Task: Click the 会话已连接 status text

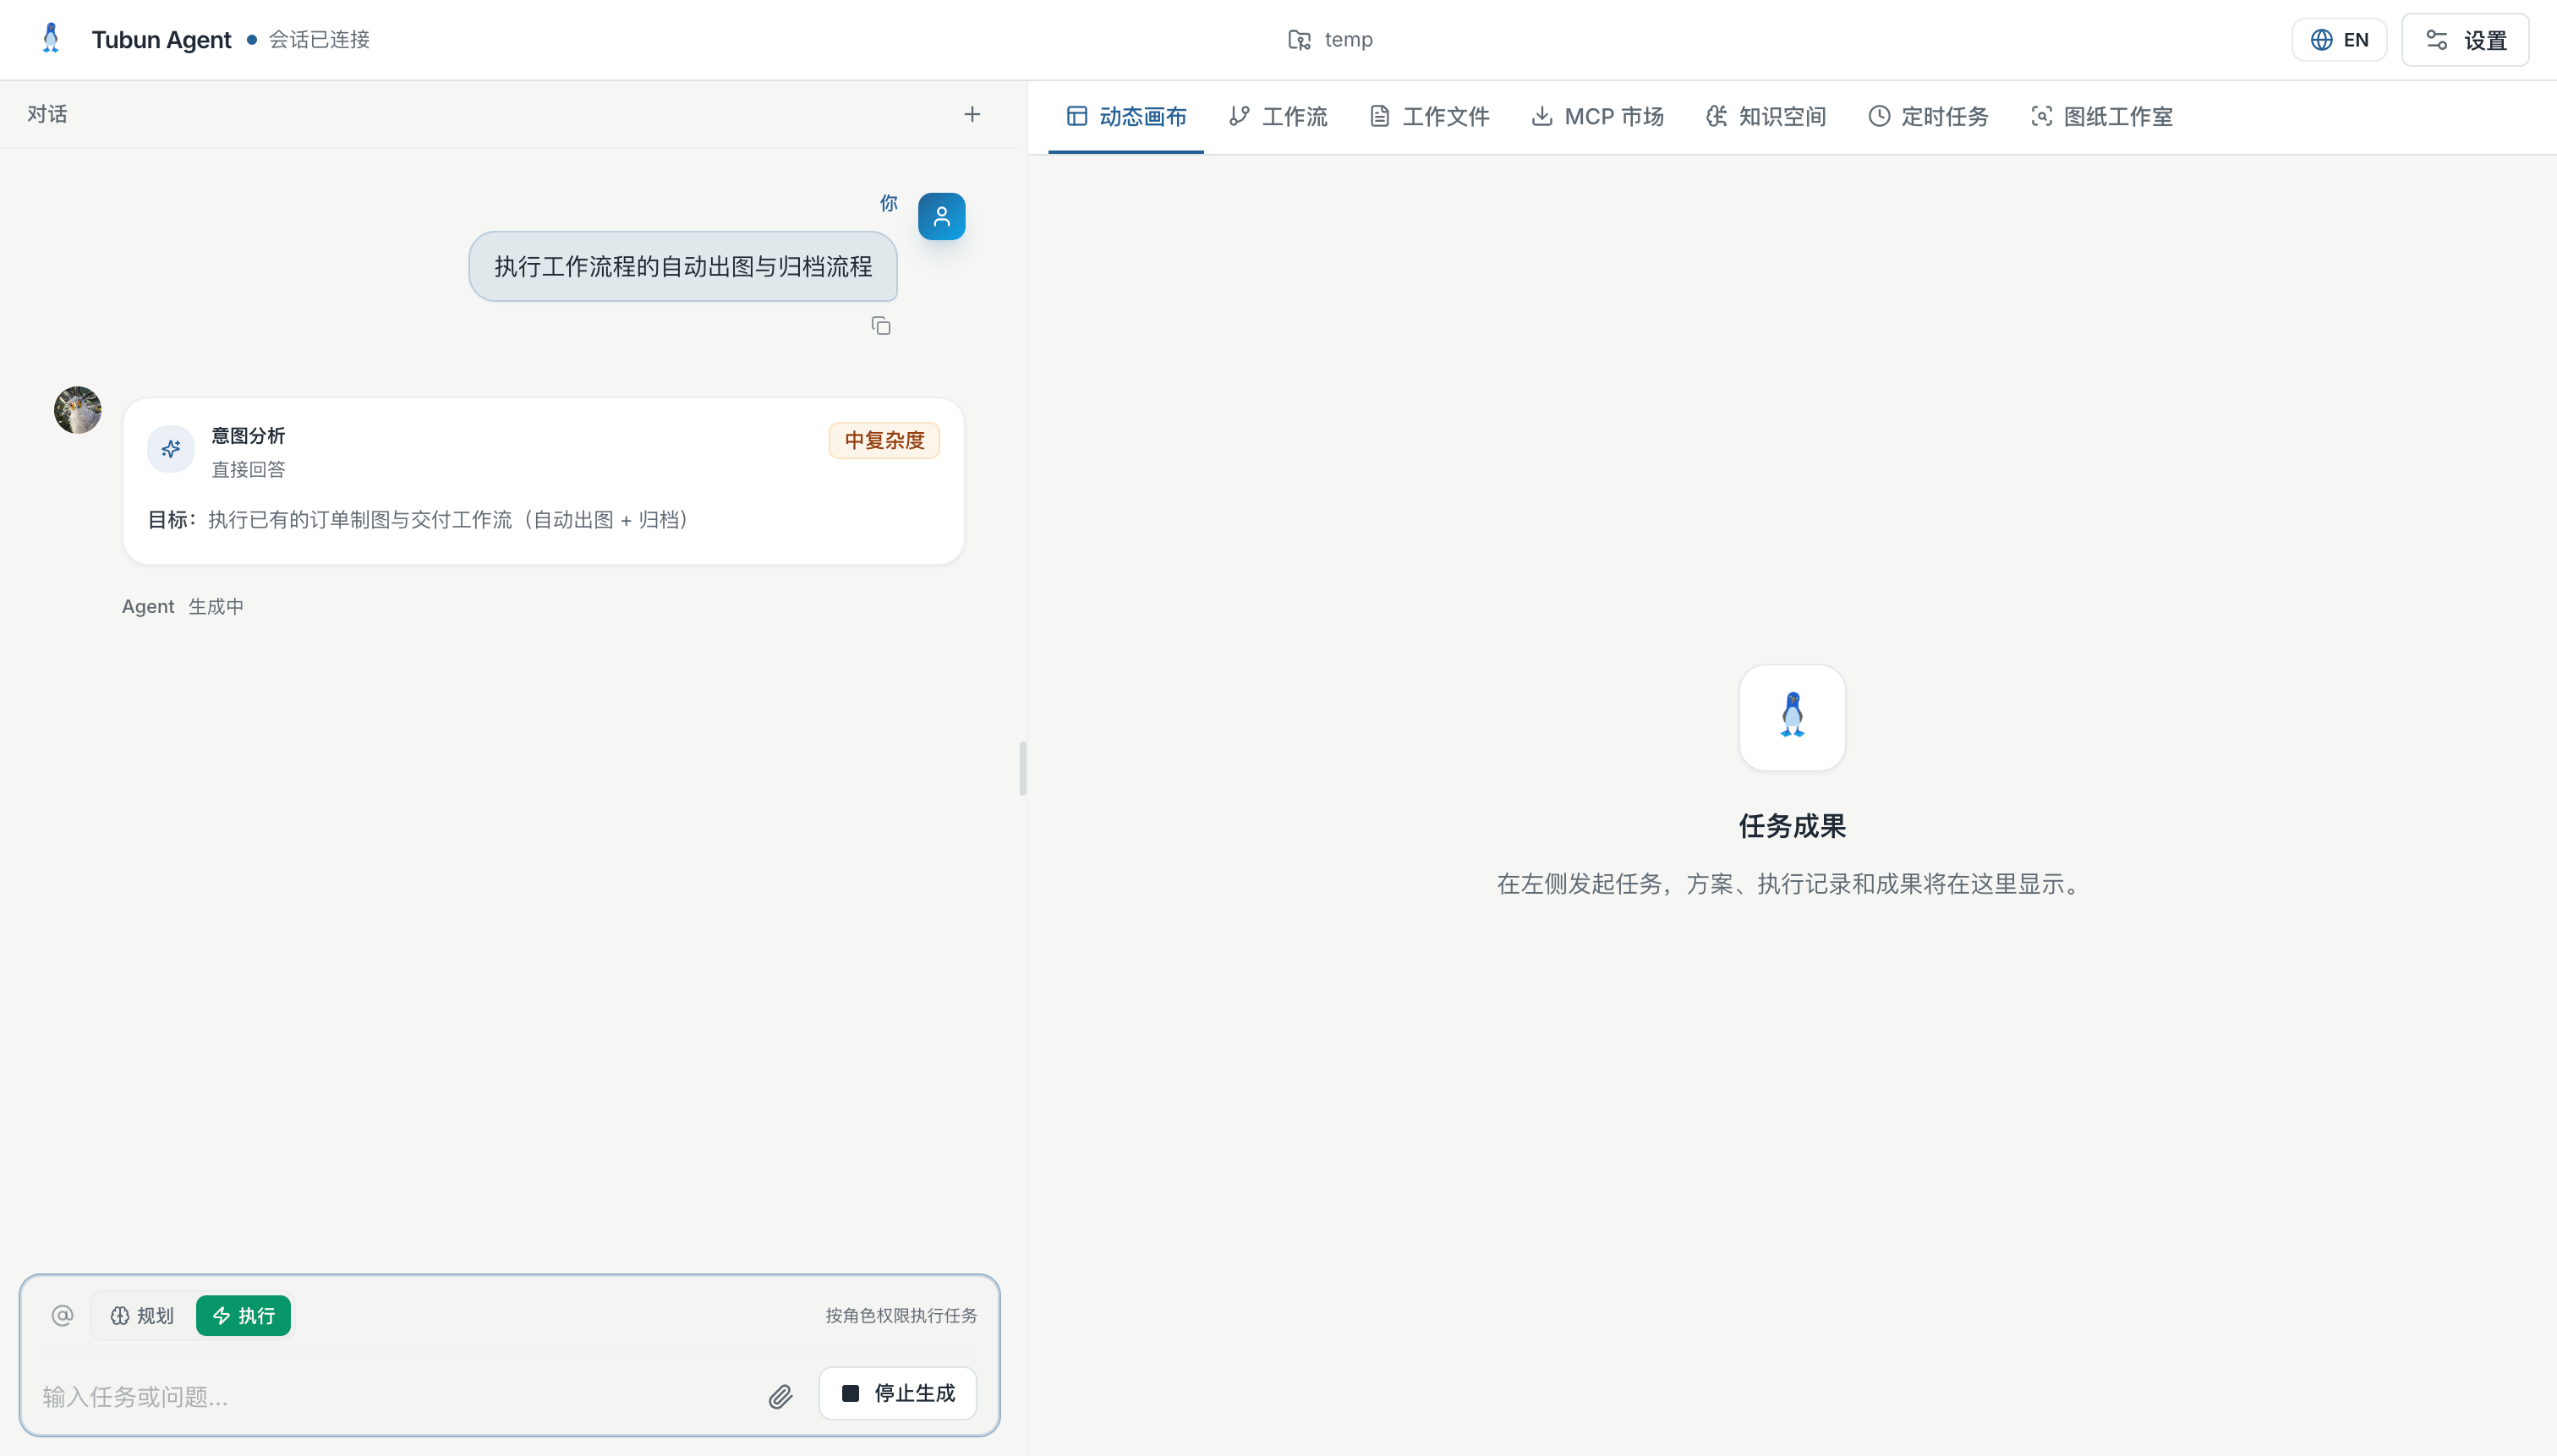Action: click(x=319, y=40)
